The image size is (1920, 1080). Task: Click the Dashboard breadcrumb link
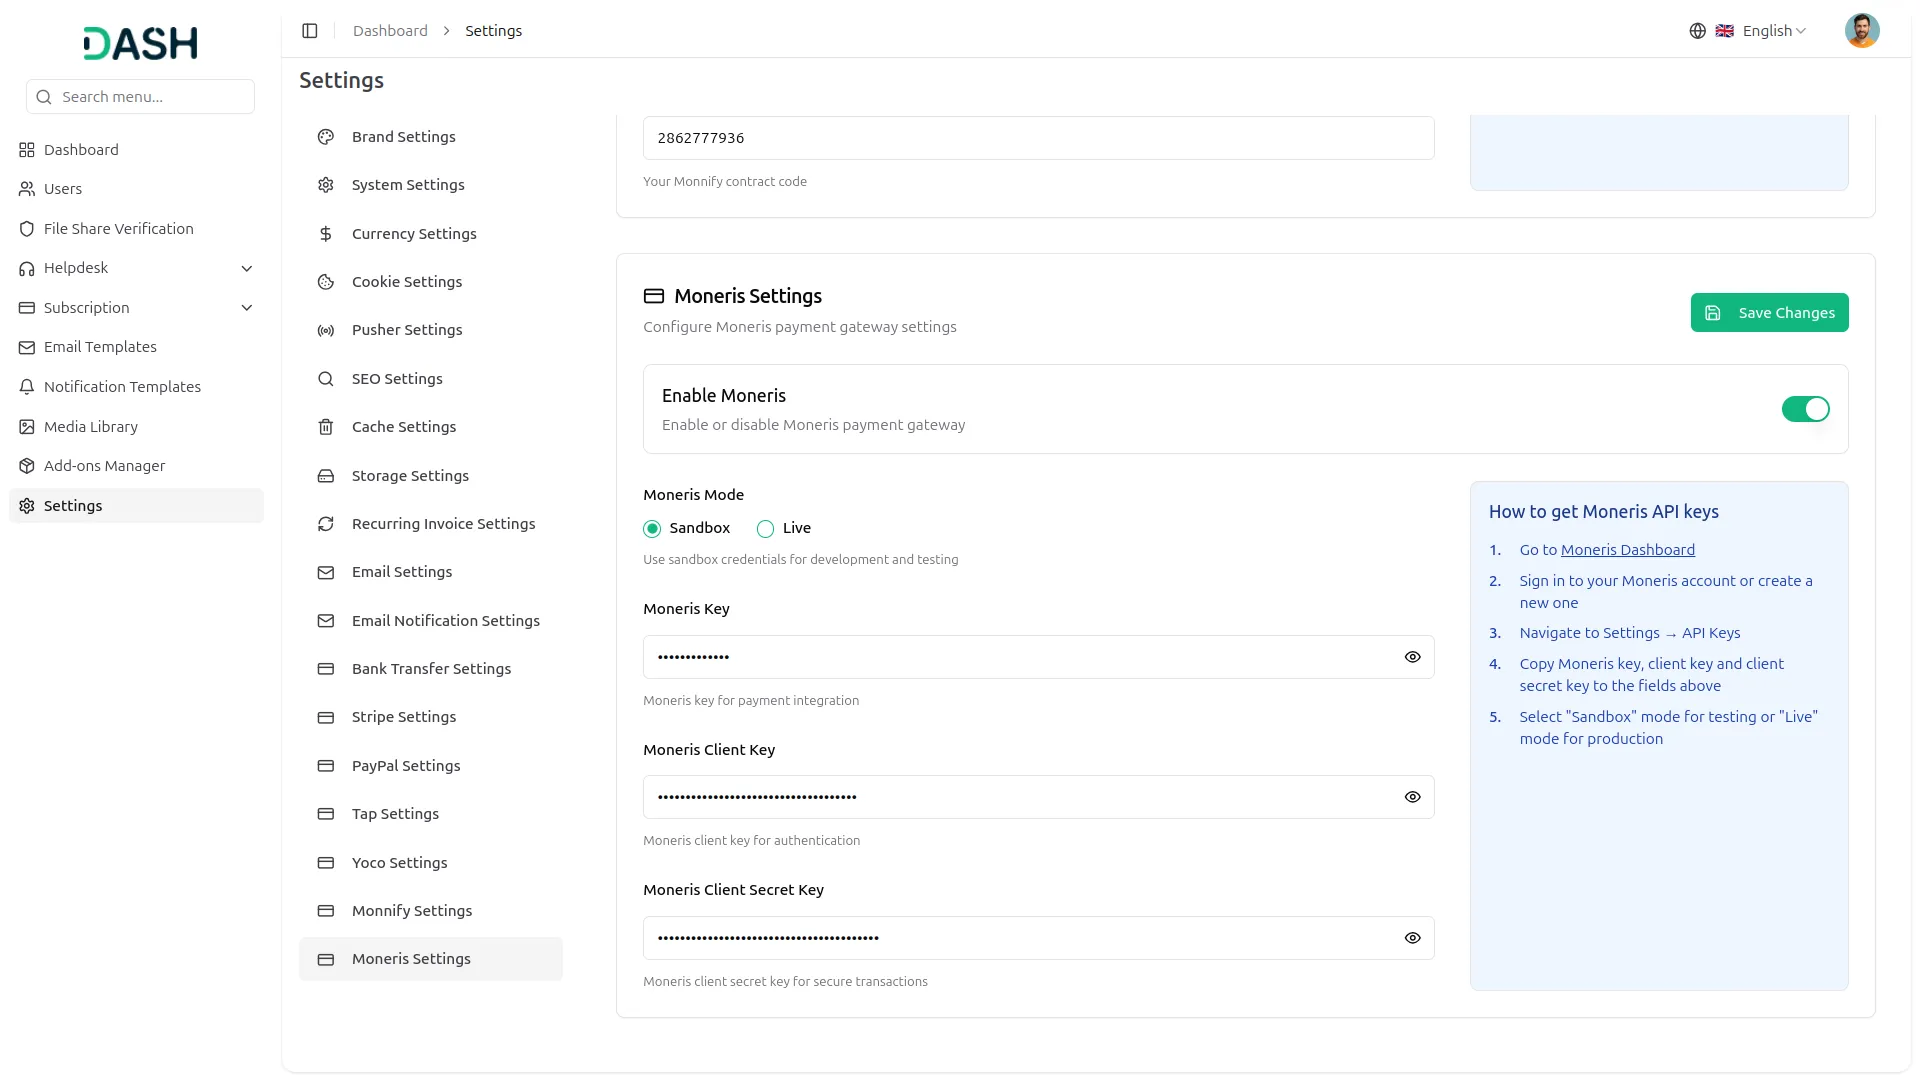click(390, 31)
